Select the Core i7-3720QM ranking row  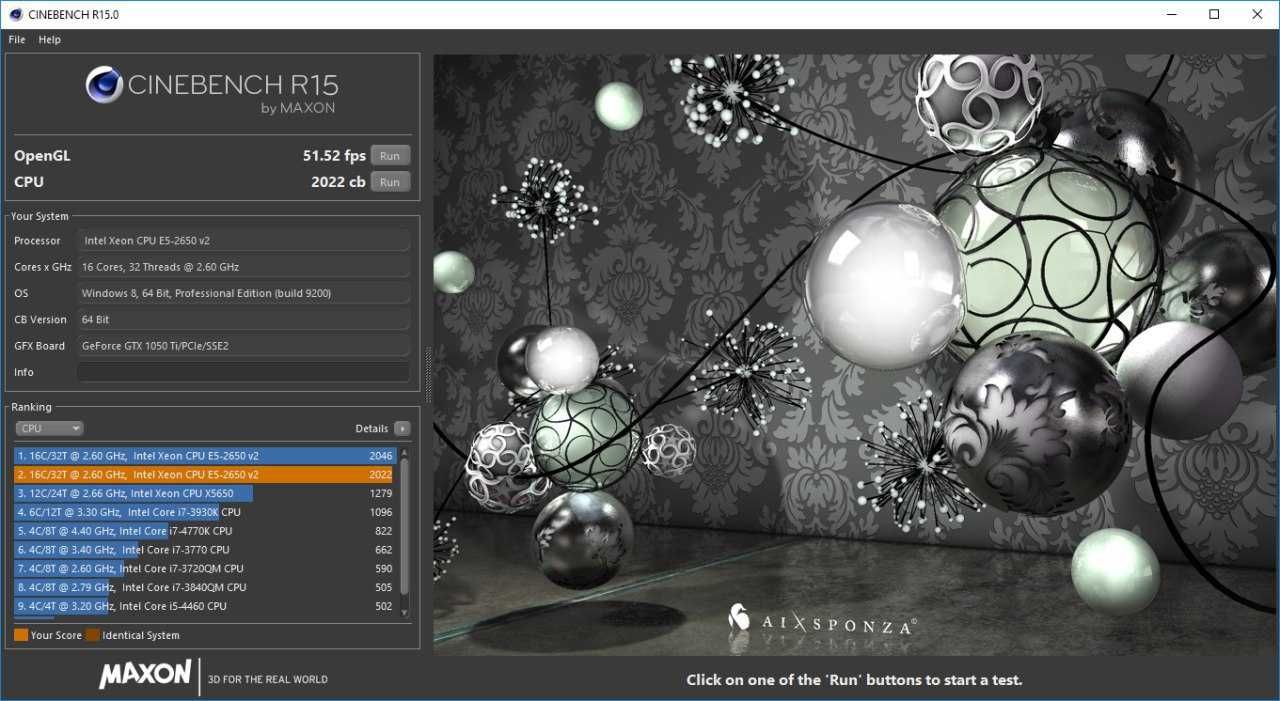point(205,568)
